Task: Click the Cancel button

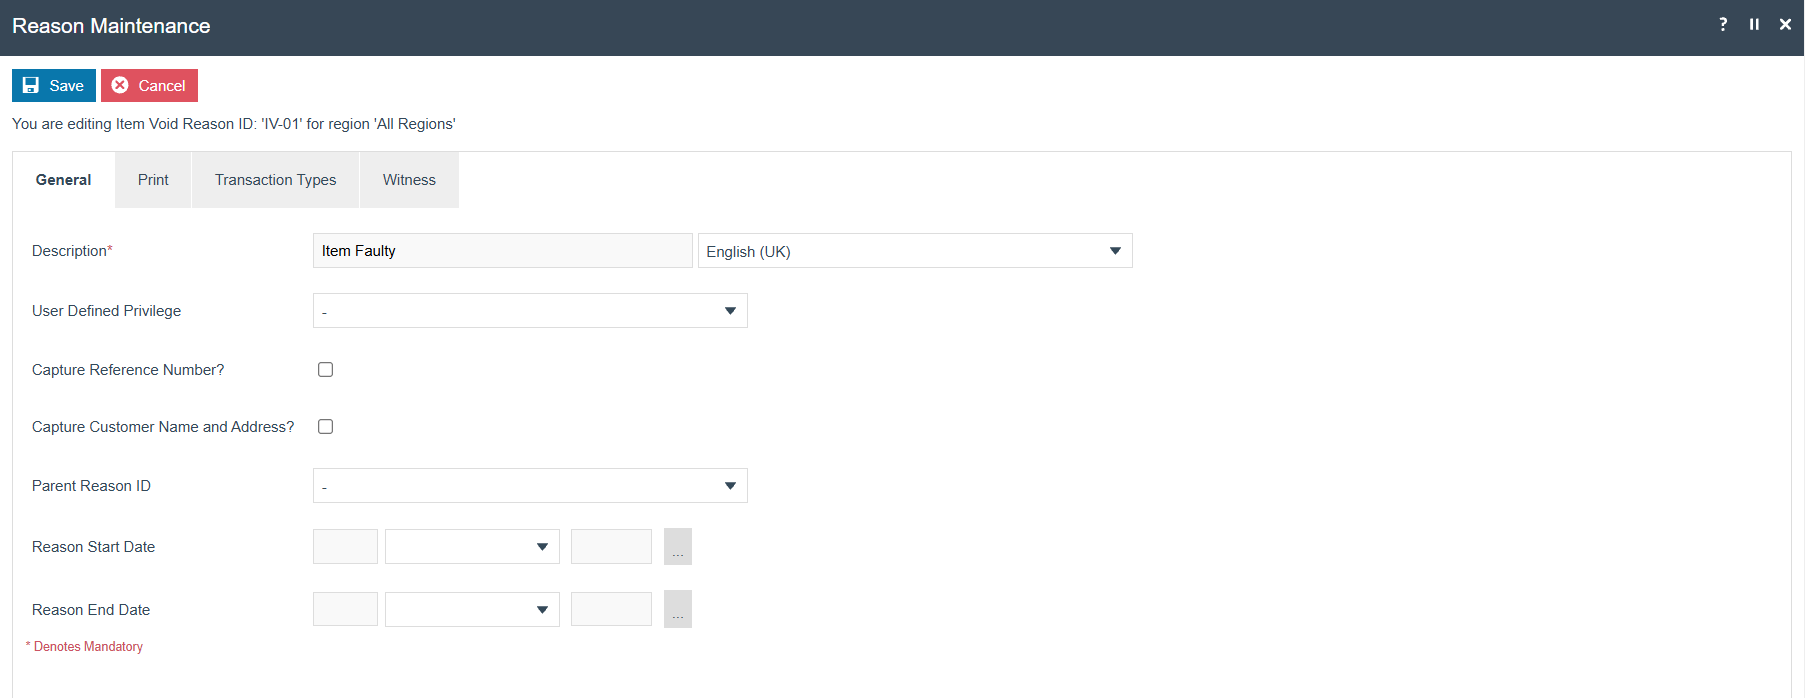Action: [x=149, y=85]
